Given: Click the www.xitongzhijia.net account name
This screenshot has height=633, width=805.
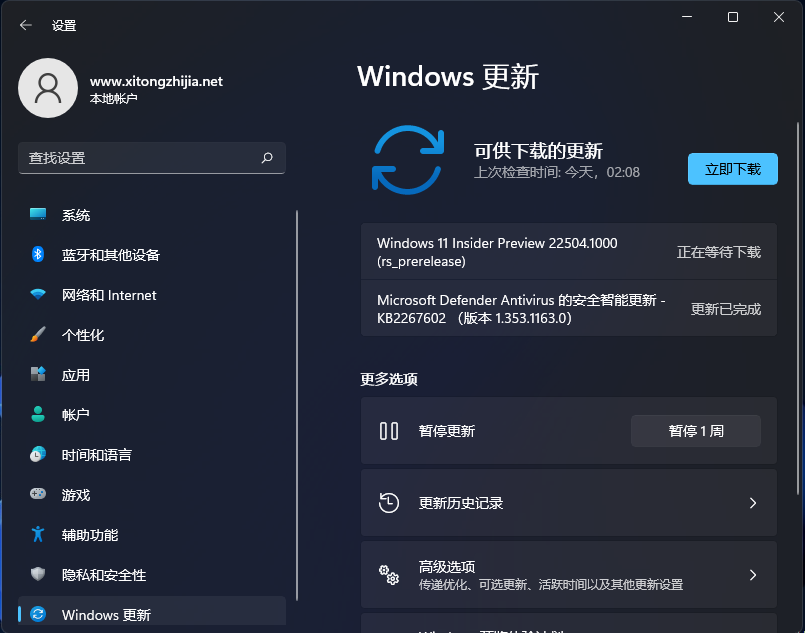Looking at the screenshot, I should pos(156,81).
